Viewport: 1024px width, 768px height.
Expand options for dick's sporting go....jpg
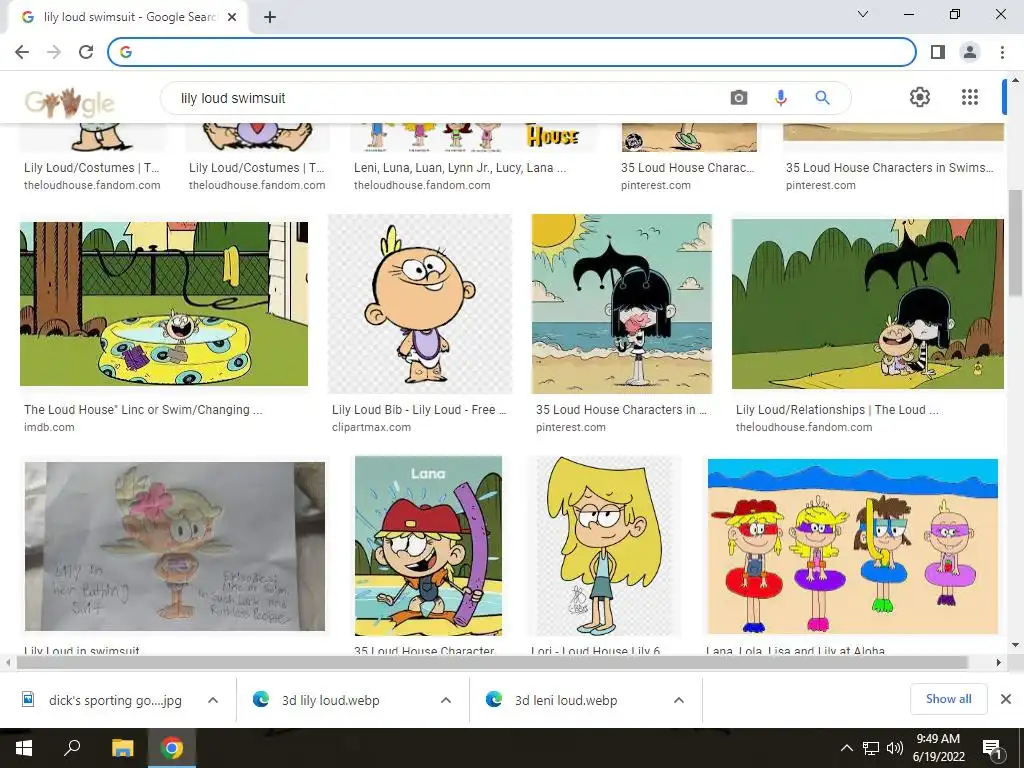click(x=213, y=700)
